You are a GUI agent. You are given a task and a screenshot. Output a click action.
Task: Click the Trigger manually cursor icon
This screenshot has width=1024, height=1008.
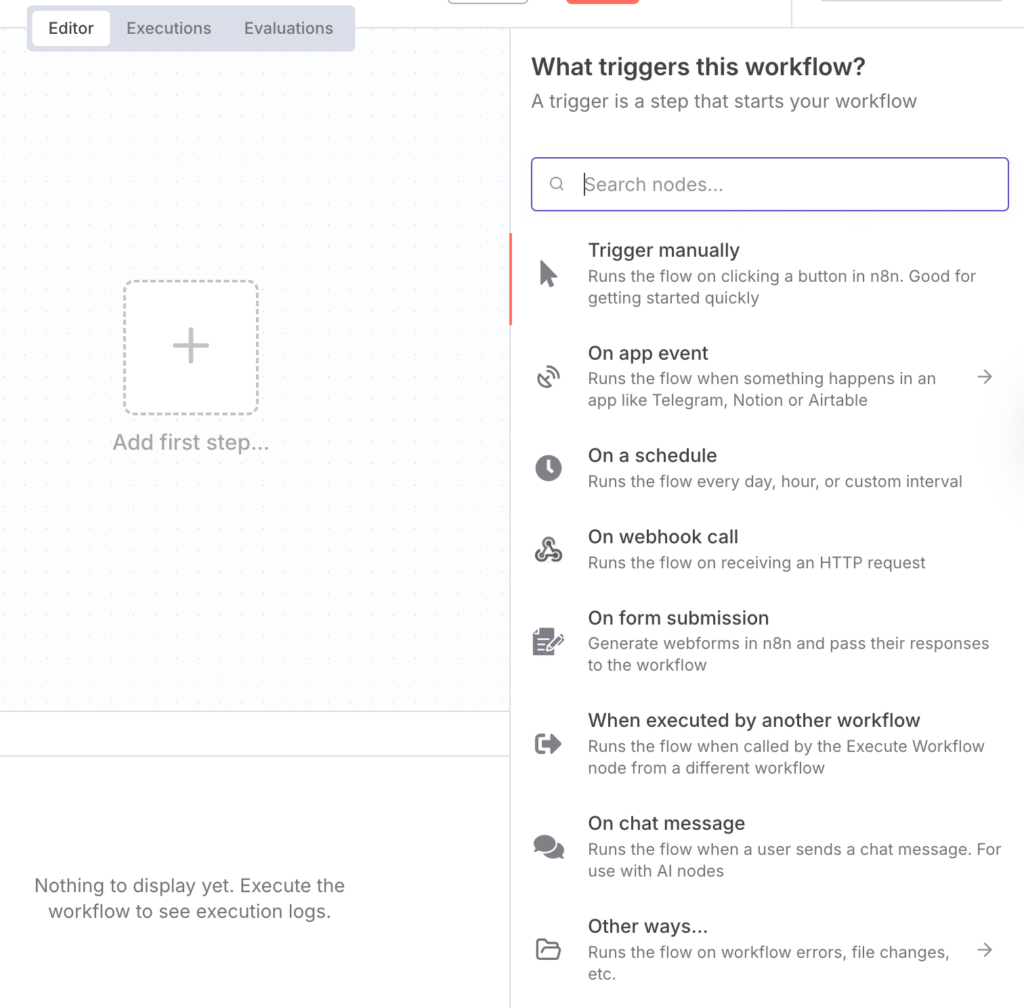[x=548, y=274]
